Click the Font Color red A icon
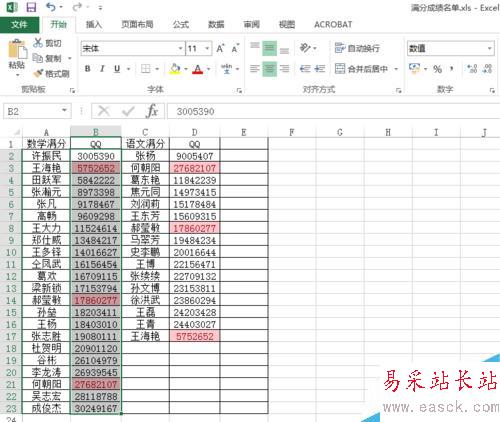This screenshot has height=422, width=500. (198, 69)
